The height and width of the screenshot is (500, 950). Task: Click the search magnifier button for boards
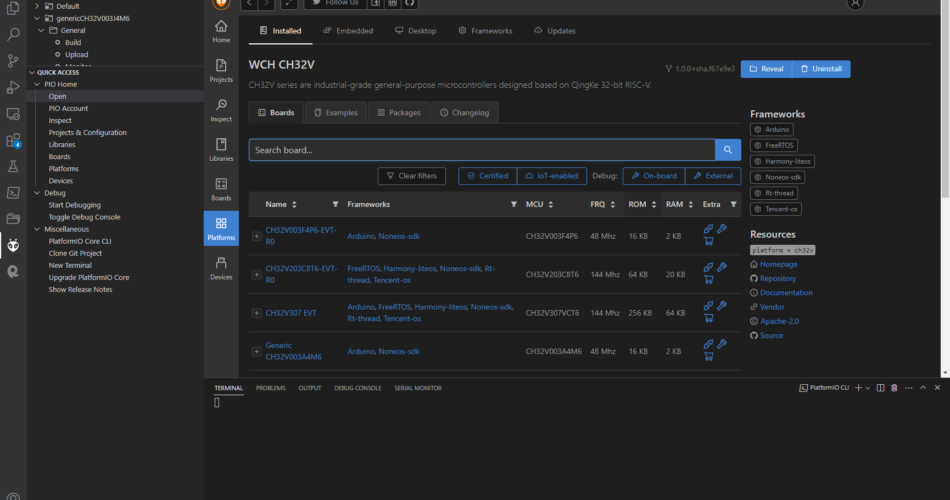[728, 150]
